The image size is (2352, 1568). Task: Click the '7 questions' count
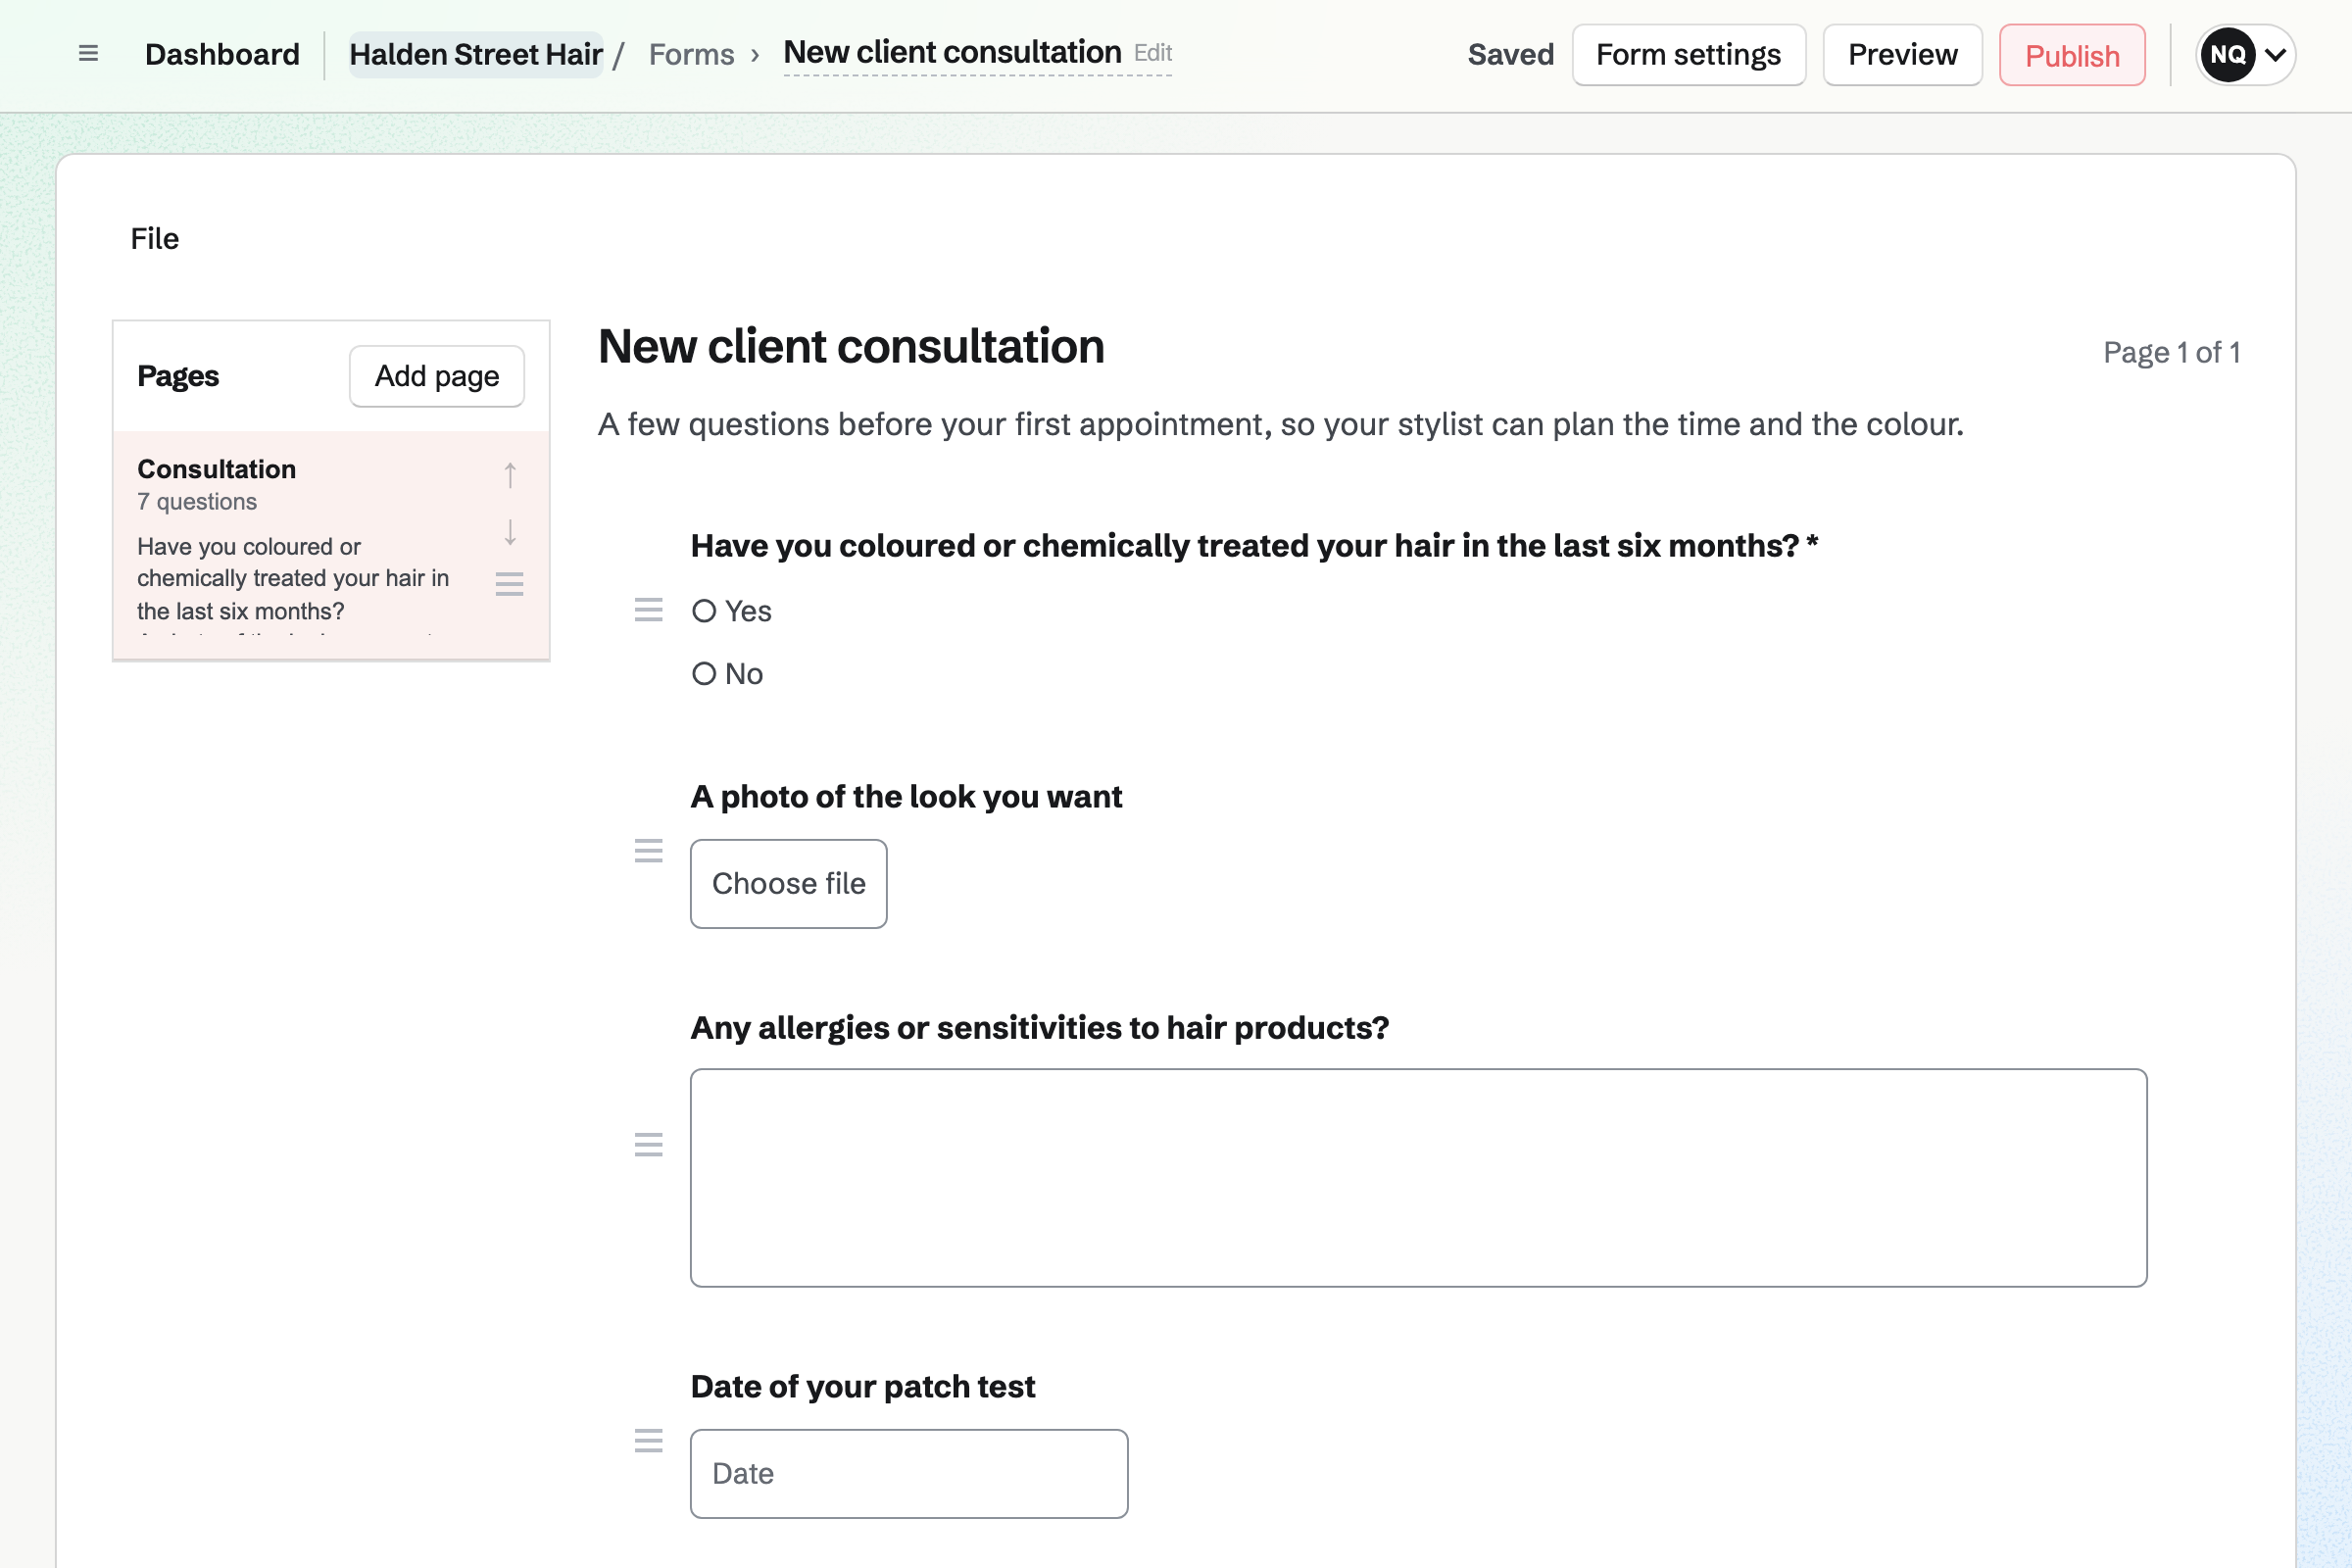point(197,502)
